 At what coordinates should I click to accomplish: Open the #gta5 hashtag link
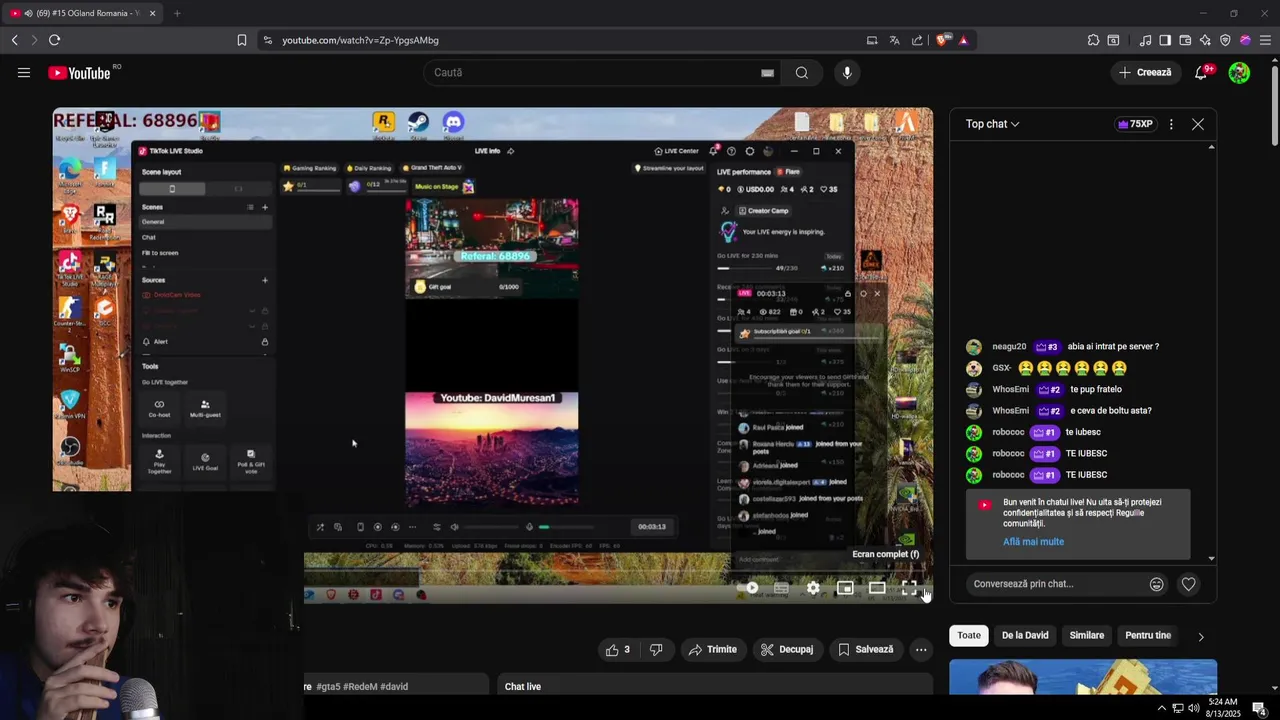click(330, 687)
